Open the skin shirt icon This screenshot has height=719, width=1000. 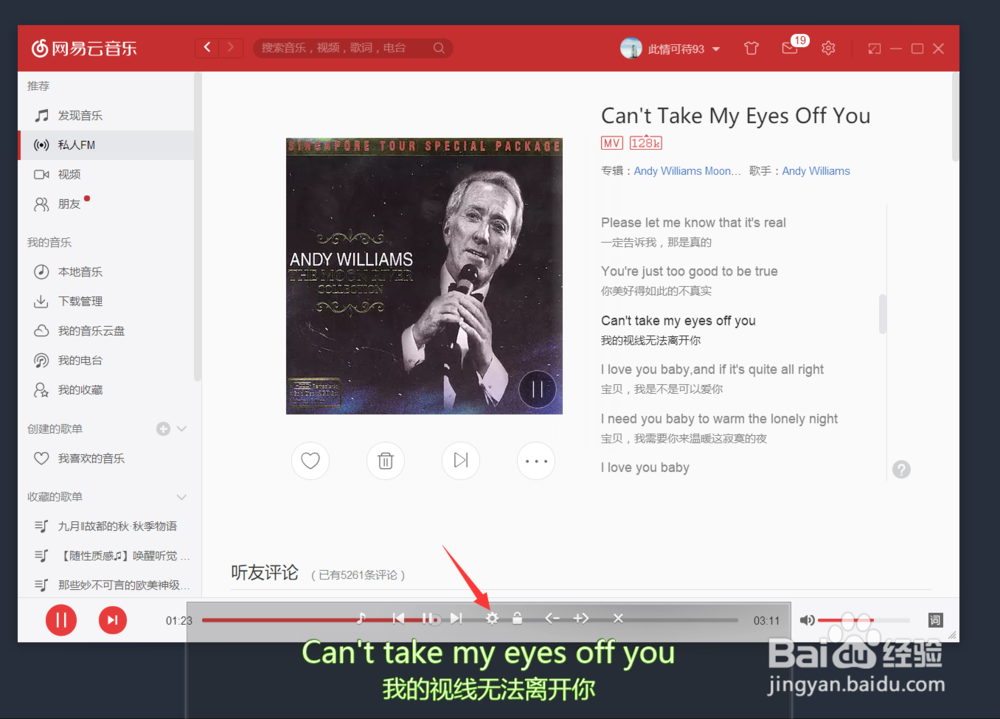pos(751,48)
